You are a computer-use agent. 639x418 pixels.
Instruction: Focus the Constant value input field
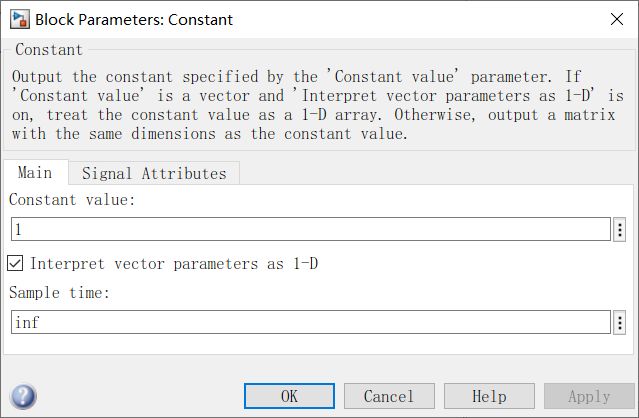(310, 230)
